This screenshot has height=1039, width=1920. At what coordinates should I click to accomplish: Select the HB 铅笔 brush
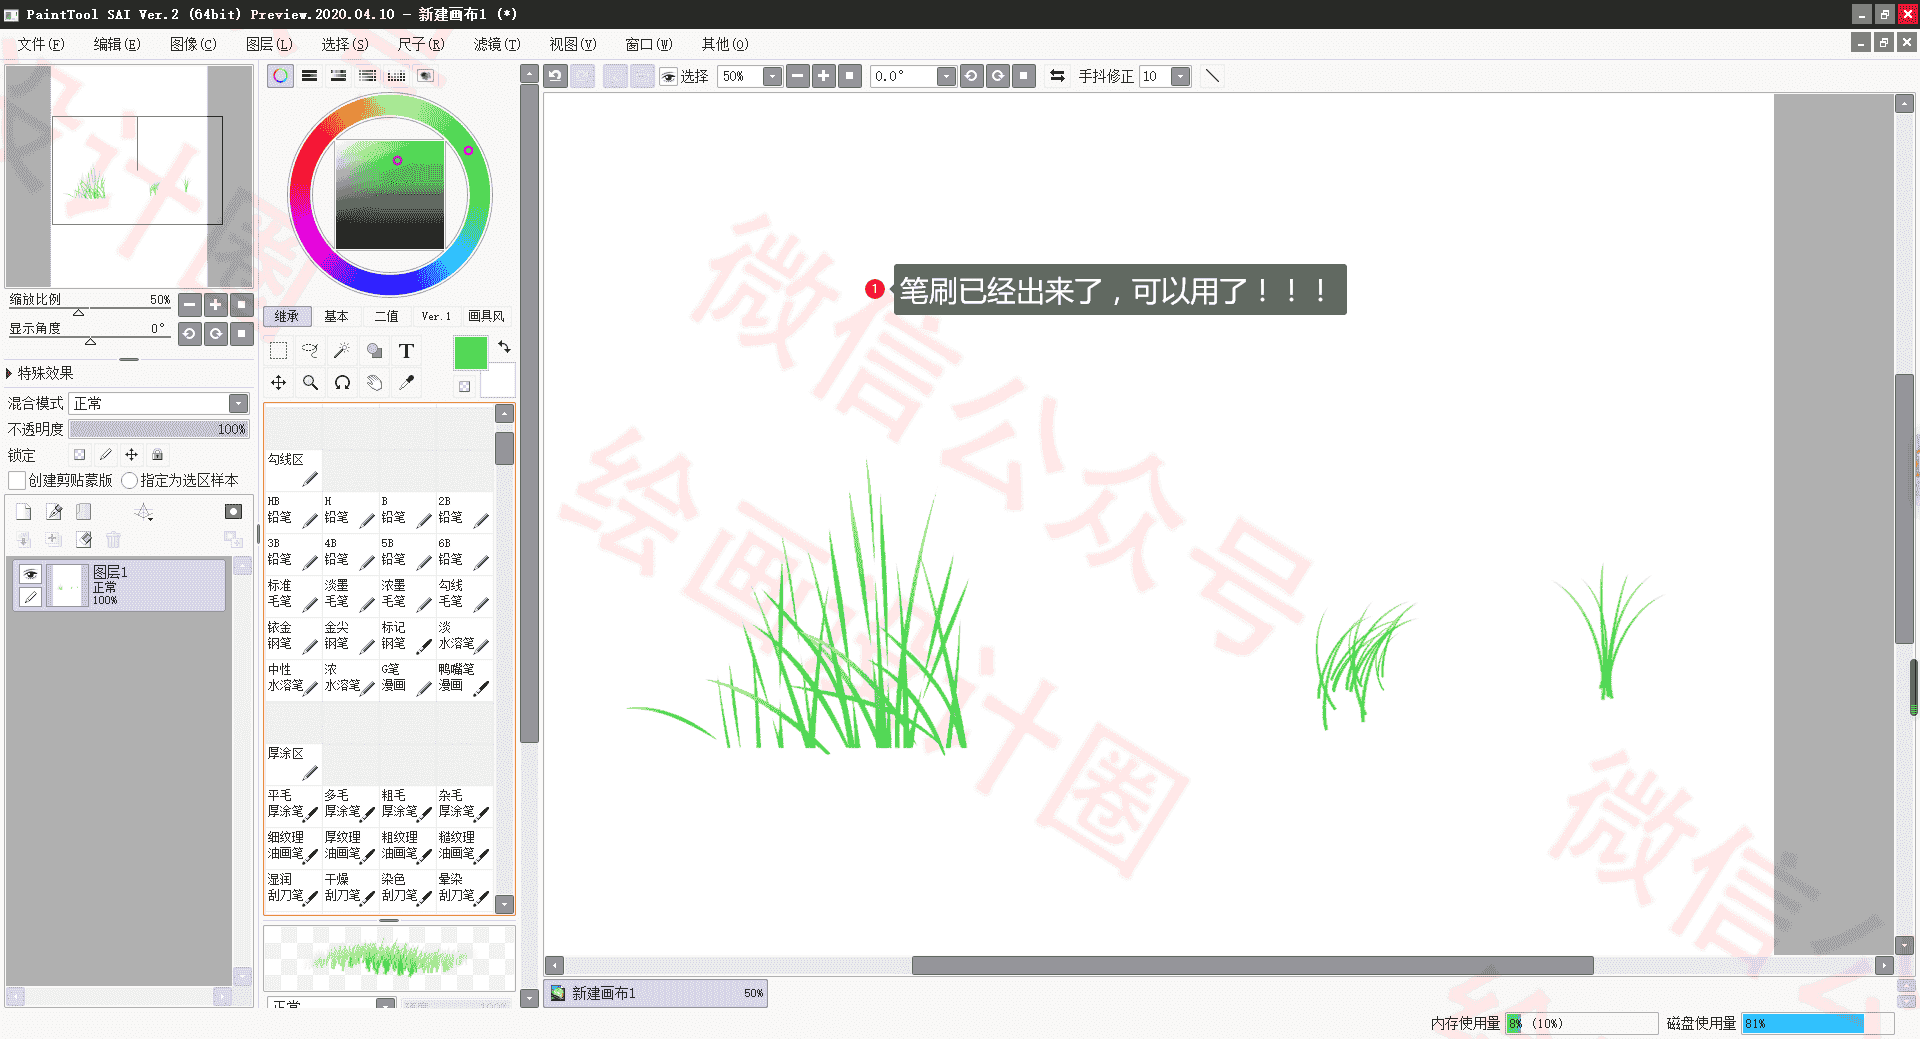point(292,511)
